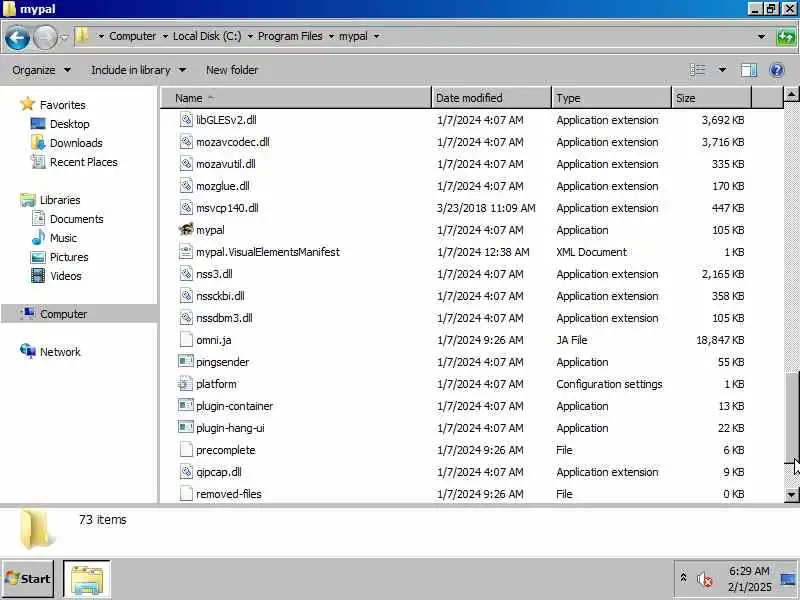Sort by the Size column header

[x=711, y=98]
